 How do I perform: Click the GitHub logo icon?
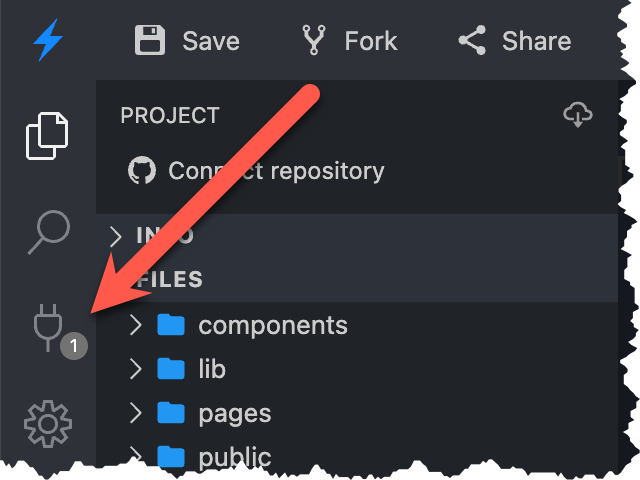tap(143, 171)
